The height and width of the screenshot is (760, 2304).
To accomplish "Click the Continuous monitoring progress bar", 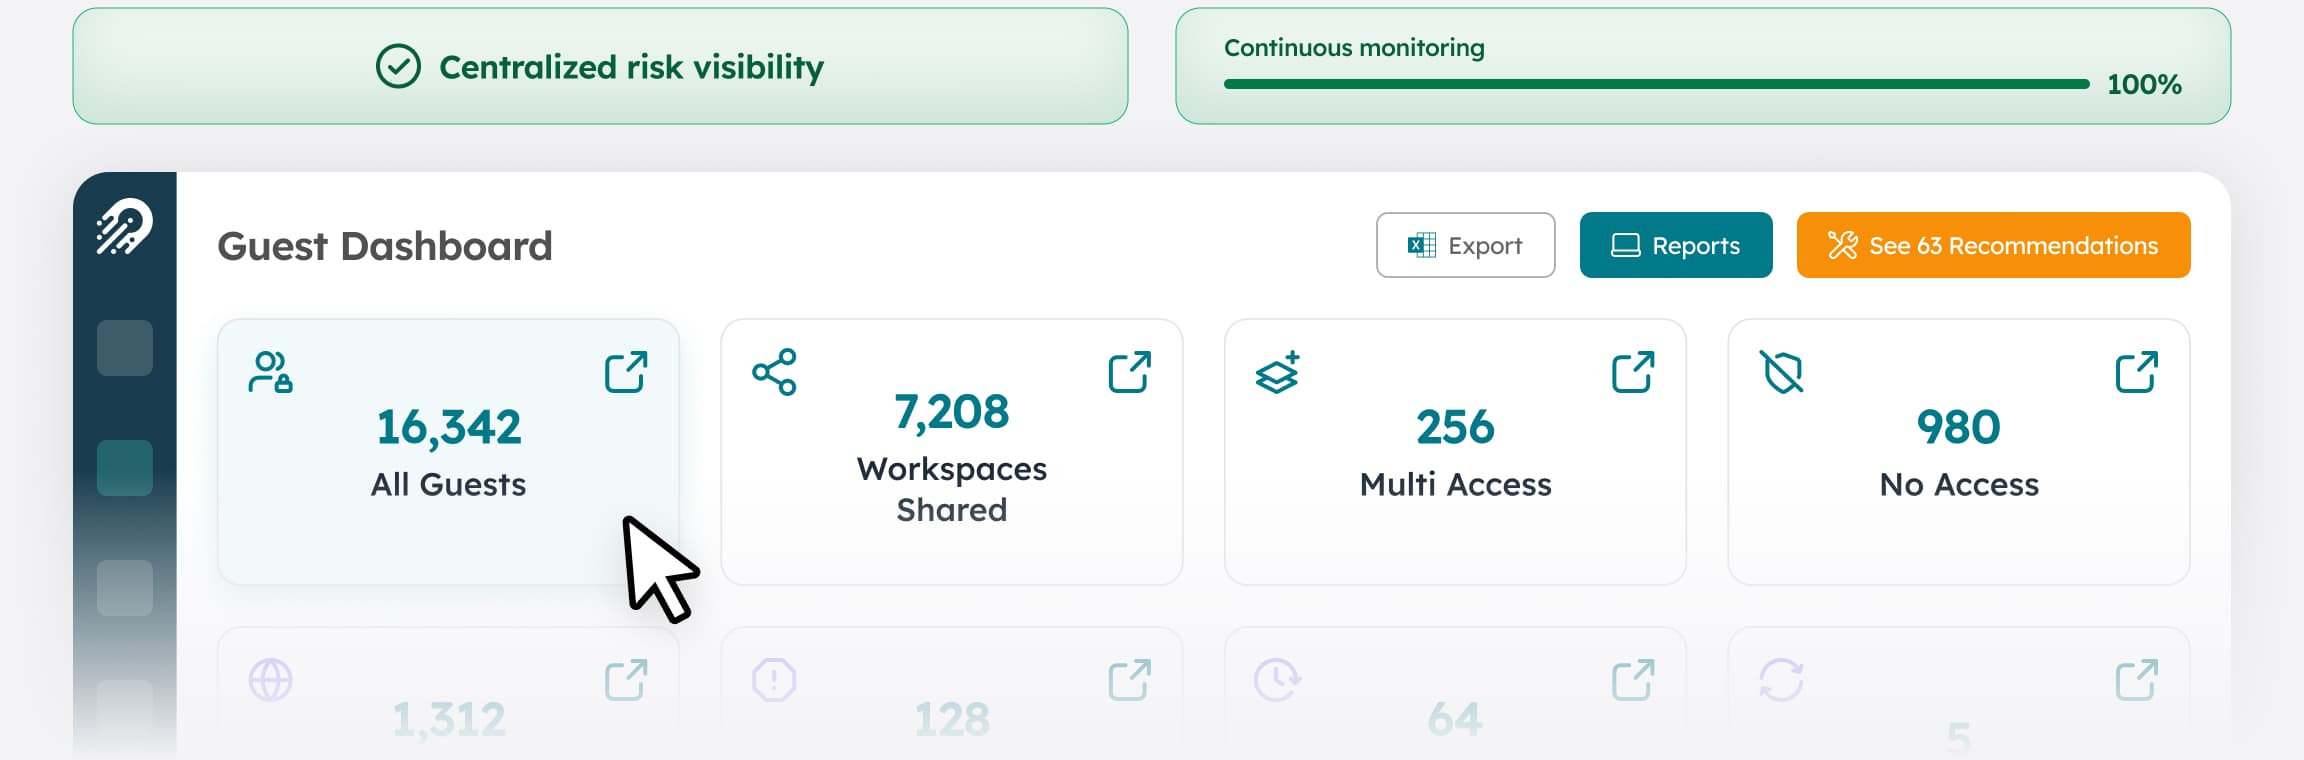I will point(1657,84).
